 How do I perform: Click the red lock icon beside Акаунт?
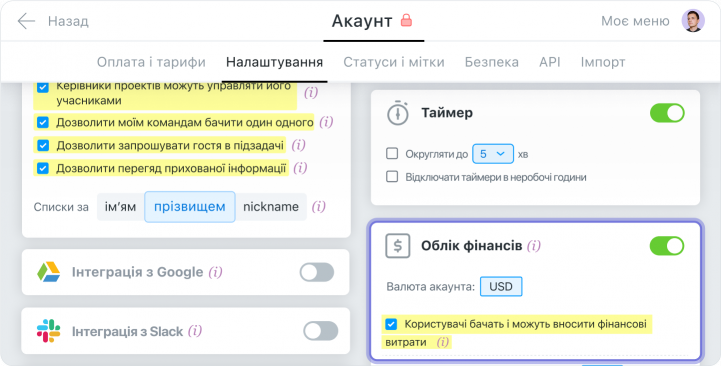click(x=406, y=20)
